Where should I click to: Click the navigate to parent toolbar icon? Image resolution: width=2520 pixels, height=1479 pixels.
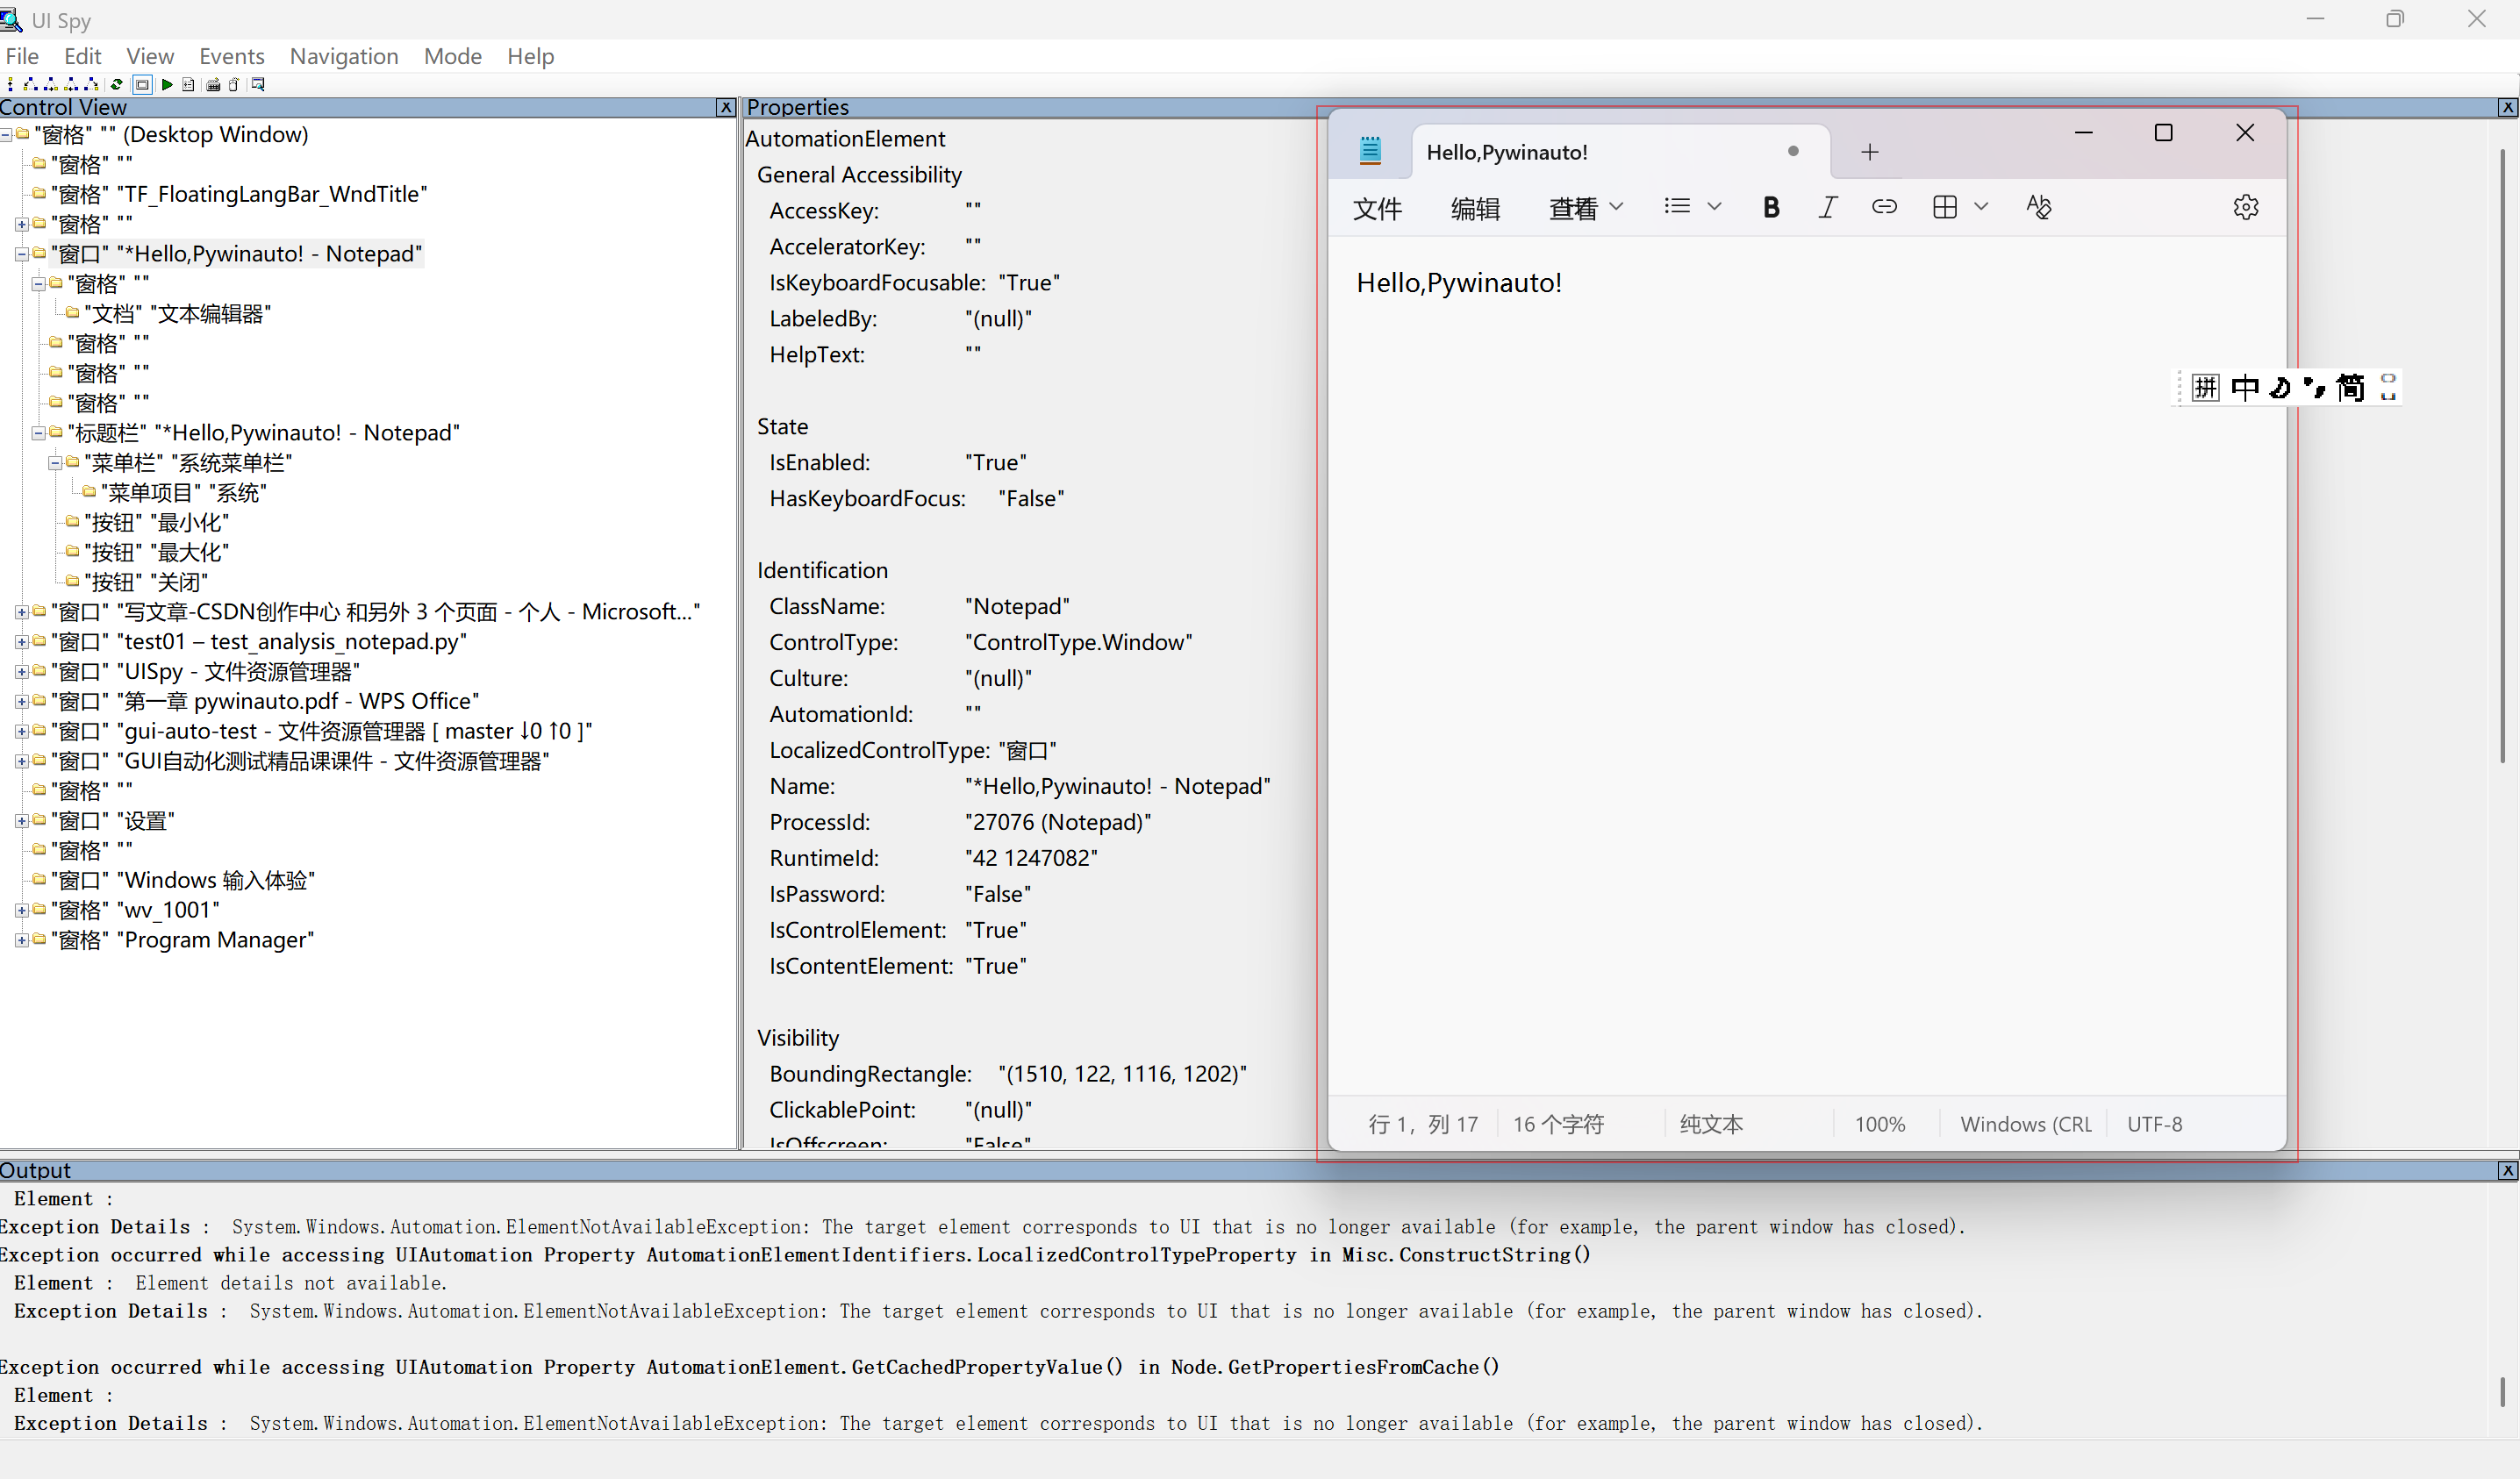[10, 85]
